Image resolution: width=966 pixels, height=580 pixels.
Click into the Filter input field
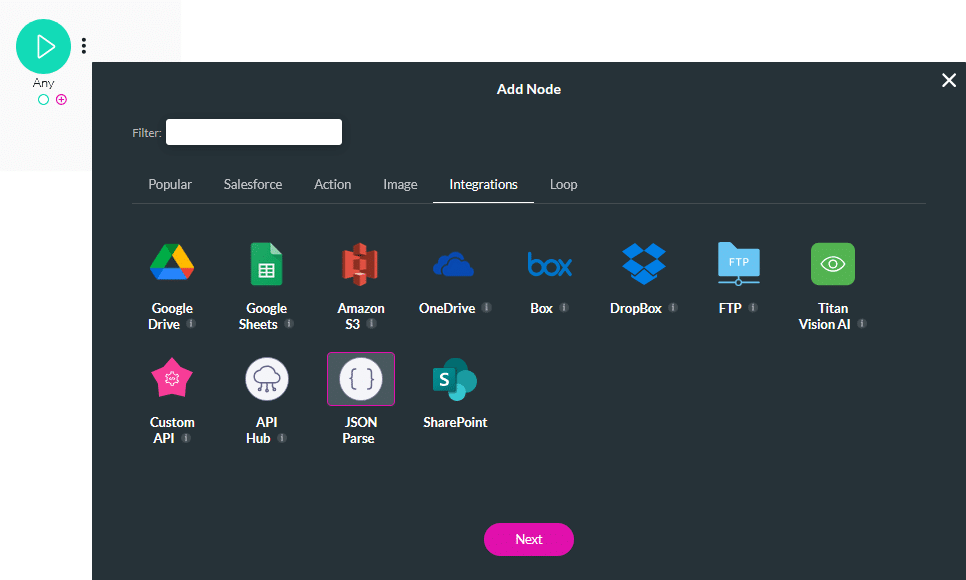coord(254,132)
